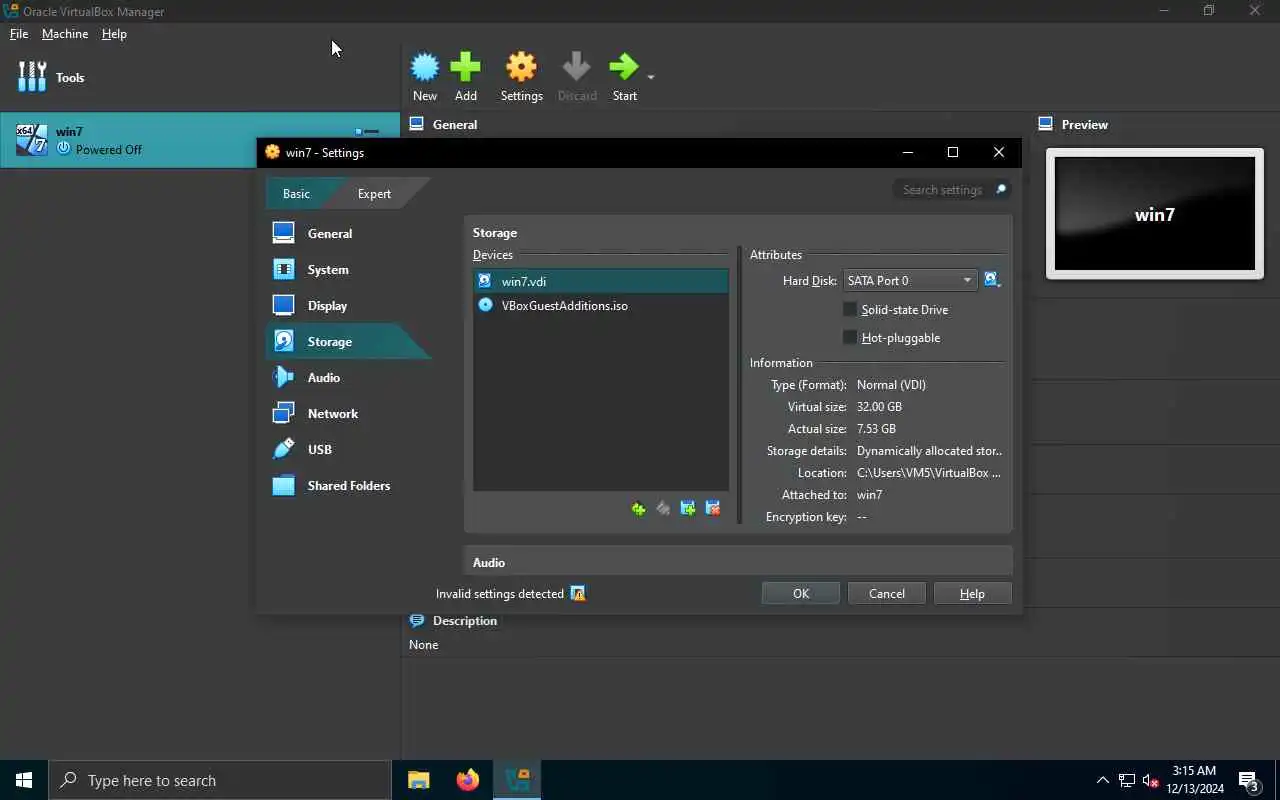Open the Help menu
Screen dimensions: 1280x800
click(x=114, y=33)
